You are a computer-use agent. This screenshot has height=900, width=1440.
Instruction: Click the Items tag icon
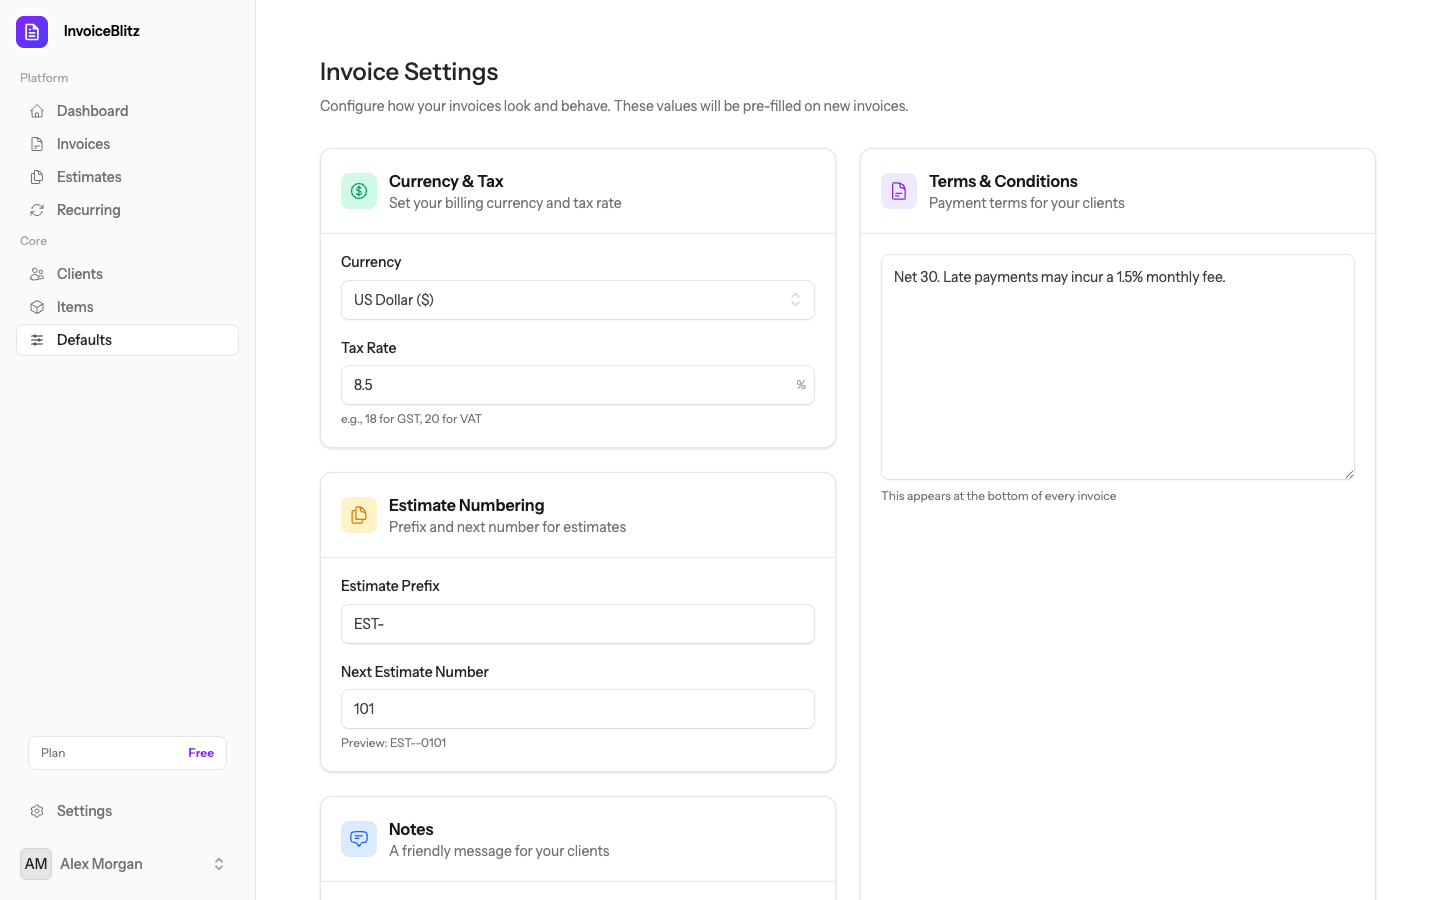[x=37, y=306]
